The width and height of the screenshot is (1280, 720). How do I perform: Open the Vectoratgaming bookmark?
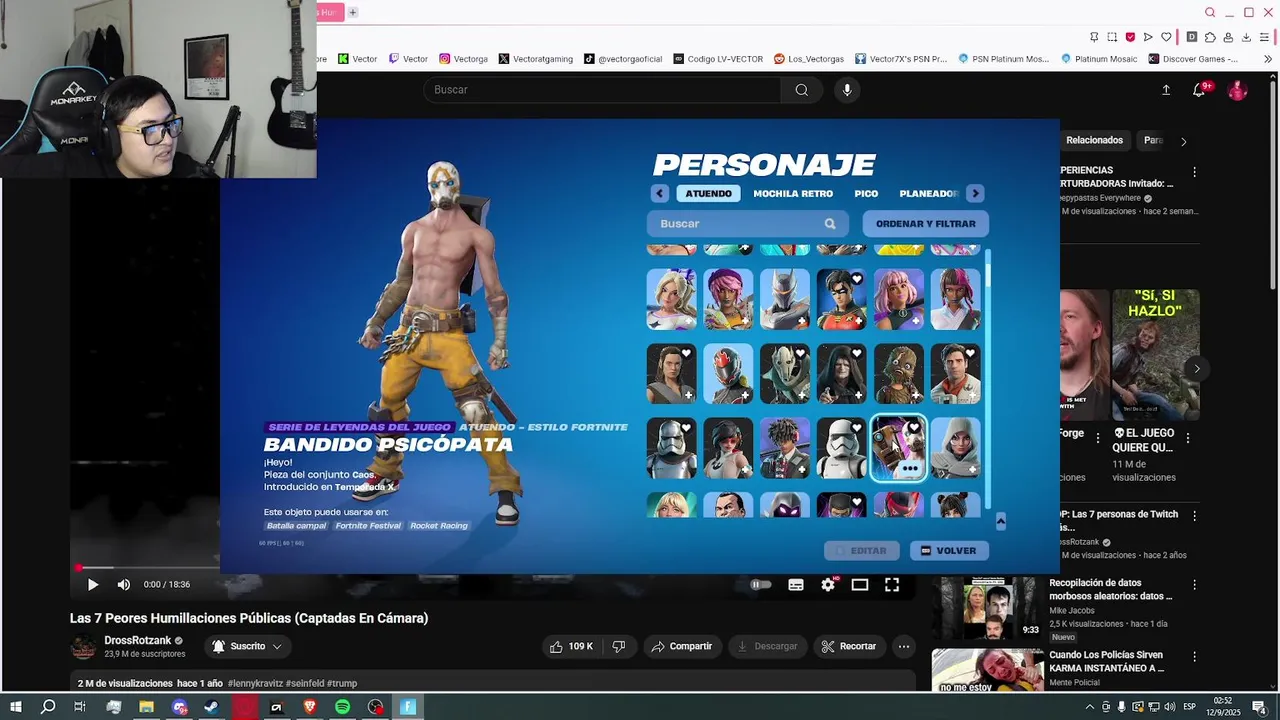coord(536,59)
